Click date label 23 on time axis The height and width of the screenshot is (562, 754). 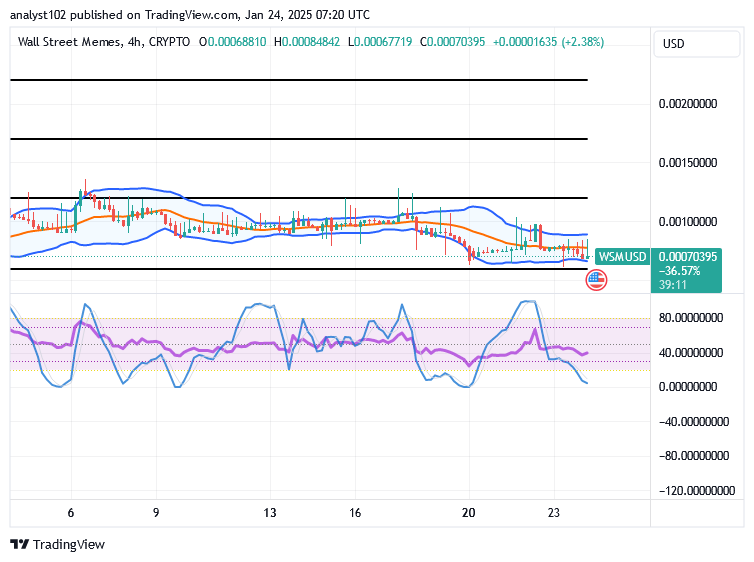tap(553, 513)
